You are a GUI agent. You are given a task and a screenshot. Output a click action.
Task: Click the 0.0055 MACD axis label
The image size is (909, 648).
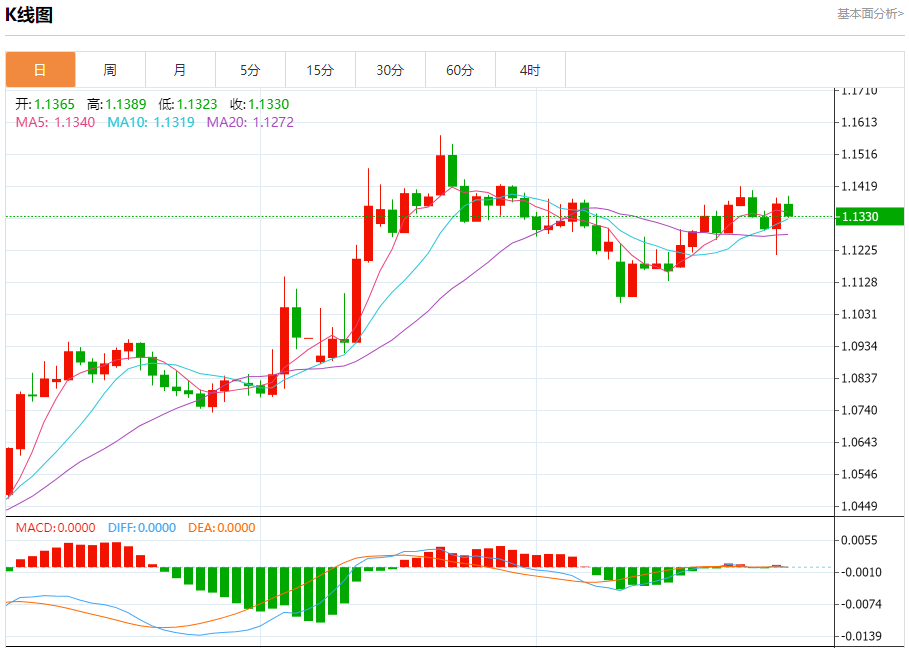(x=860, y=540)
